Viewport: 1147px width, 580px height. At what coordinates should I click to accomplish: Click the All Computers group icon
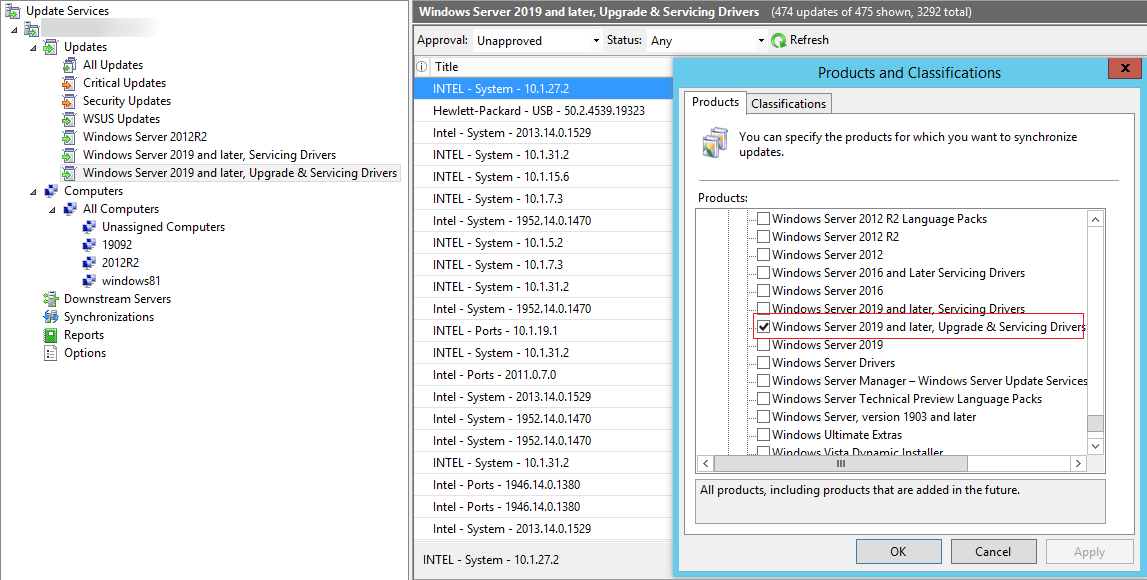click(x=69, y=209)
